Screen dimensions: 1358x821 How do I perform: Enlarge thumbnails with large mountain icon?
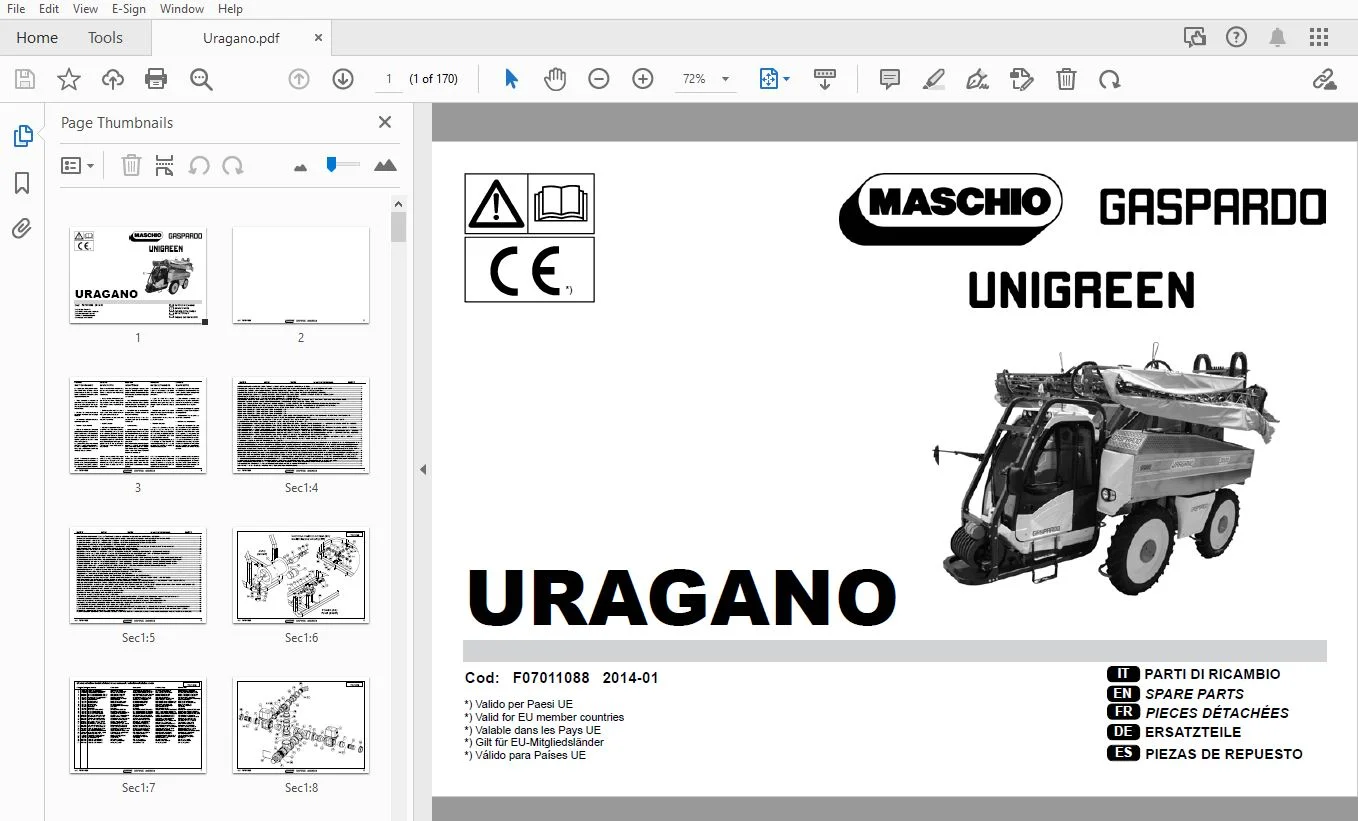(385, 166)
